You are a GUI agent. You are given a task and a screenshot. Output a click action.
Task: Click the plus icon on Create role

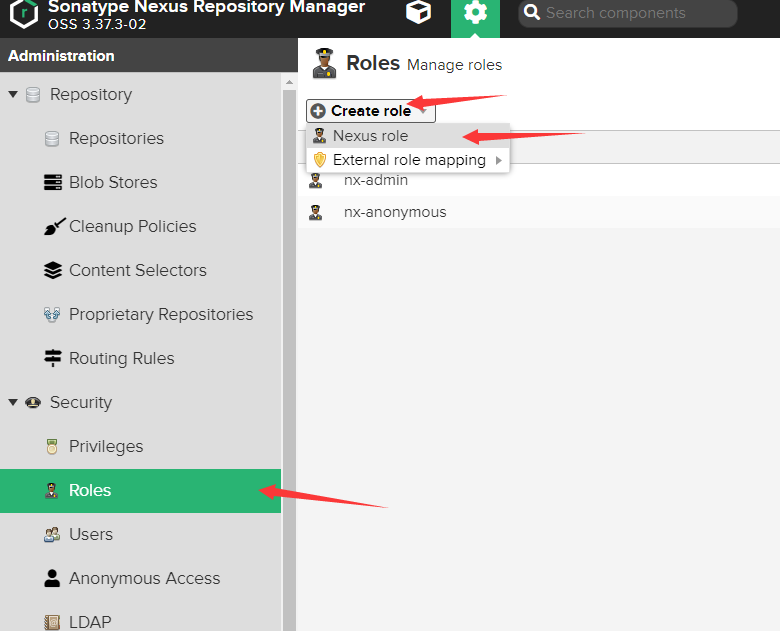pyautogui.click(x=318, y=111)
